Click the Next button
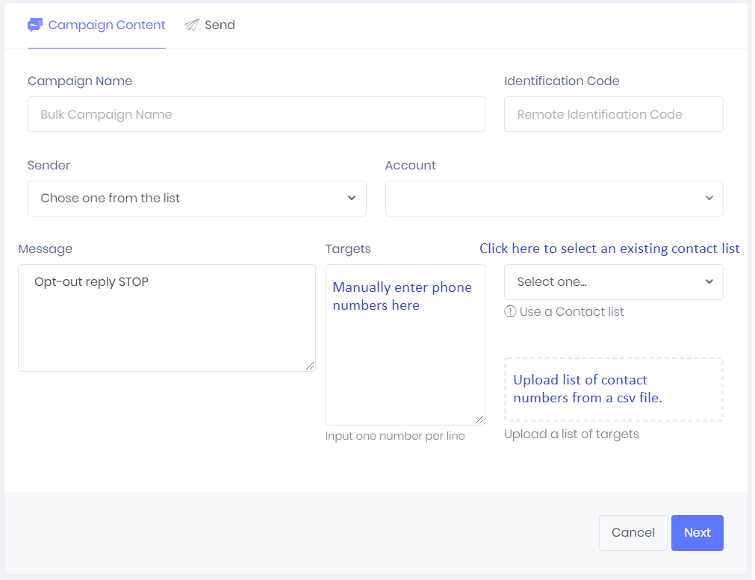Image resolution: width=755 pixels, height=580 pixels. pyautogui.click(x=697, y=532)
